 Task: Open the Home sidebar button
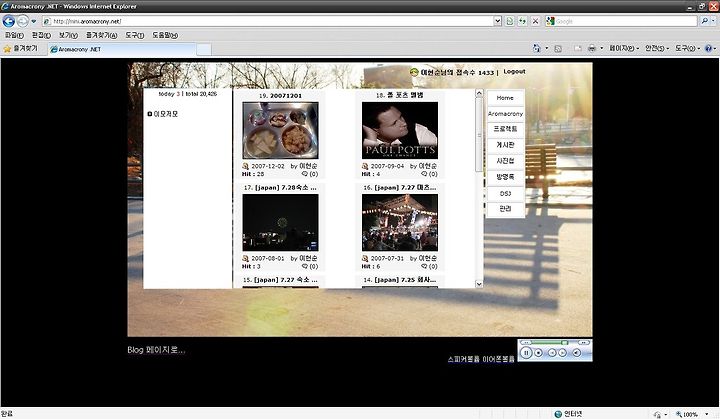click(505, 98)
